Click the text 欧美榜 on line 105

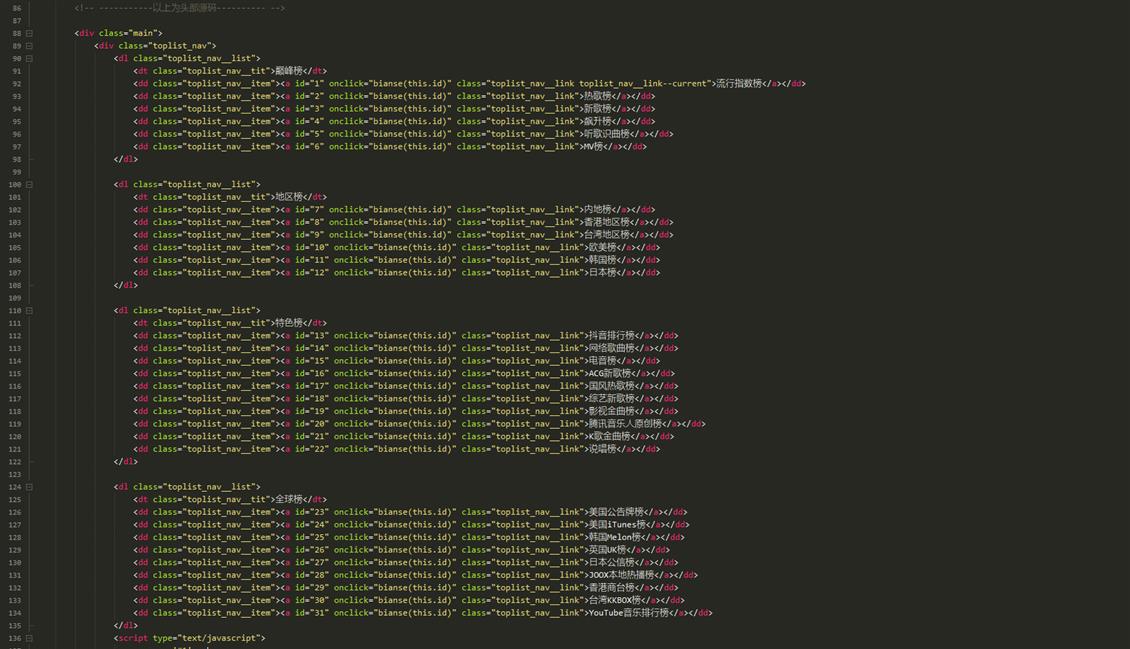[x=602, y=247]
